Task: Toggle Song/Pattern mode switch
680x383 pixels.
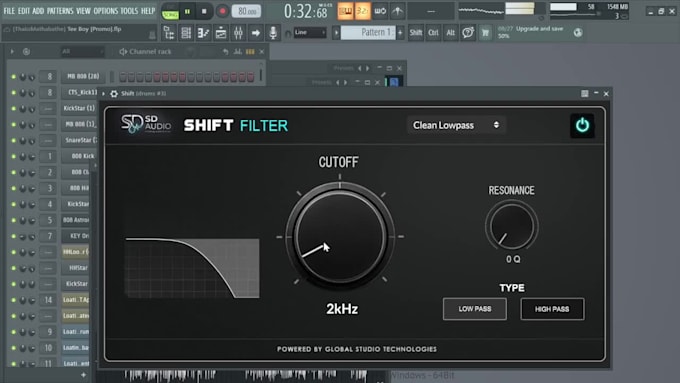Action: point(170,12)
